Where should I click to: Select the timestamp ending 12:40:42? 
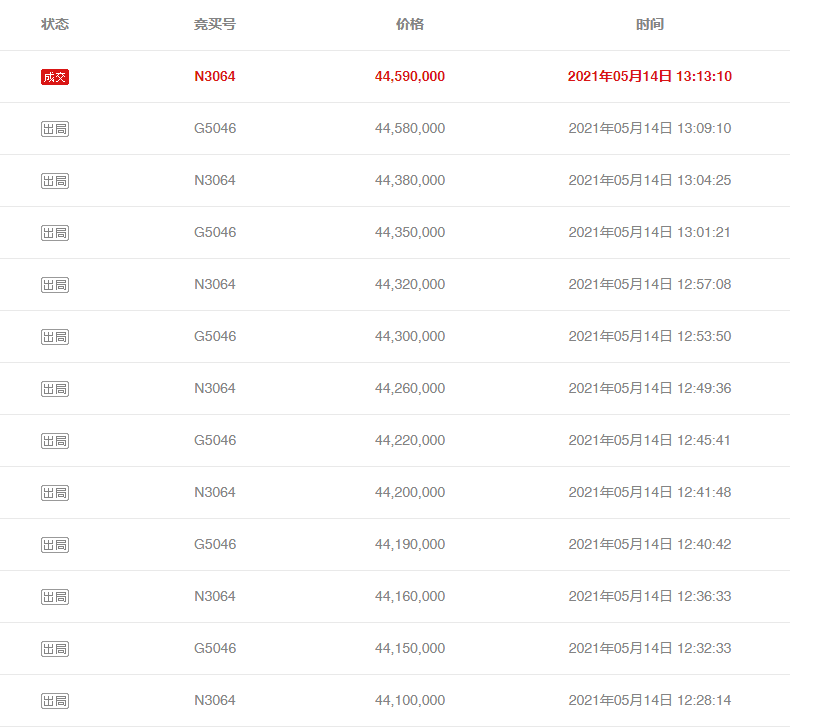click(650, 544)
